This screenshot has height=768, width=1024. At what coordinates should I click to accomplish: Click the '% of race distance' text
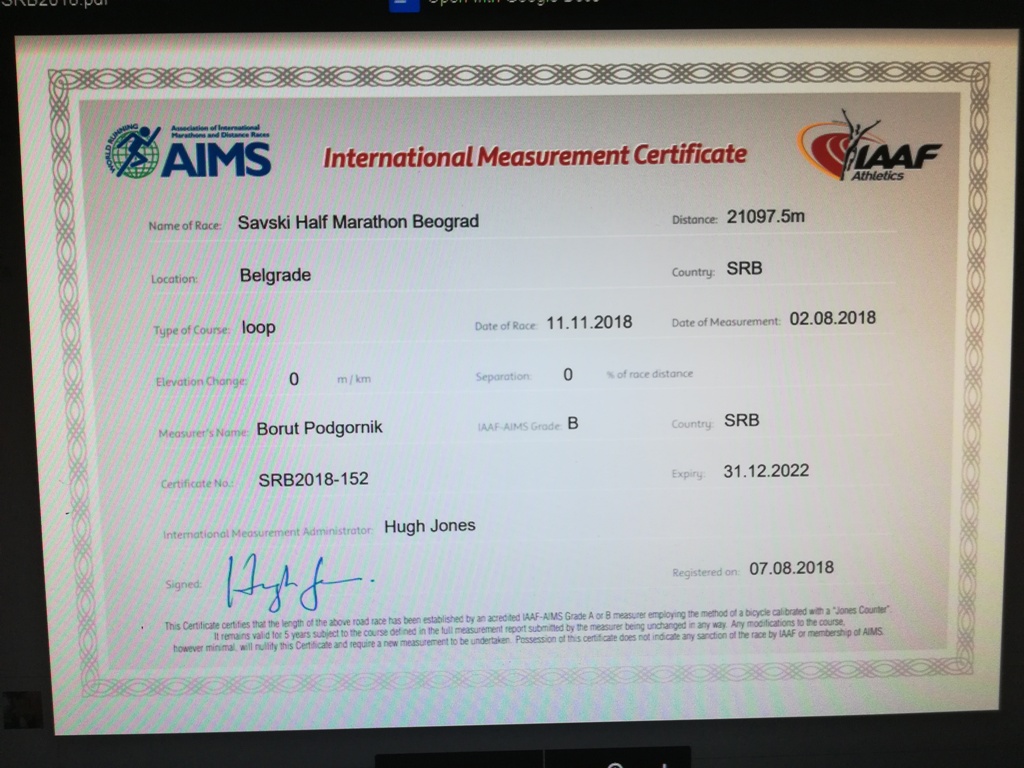click(650, 374)
